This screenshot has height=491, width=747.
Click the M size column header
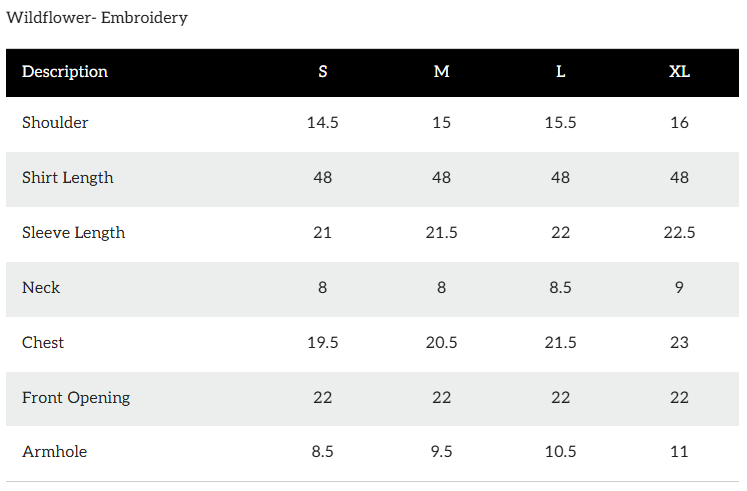441,72
